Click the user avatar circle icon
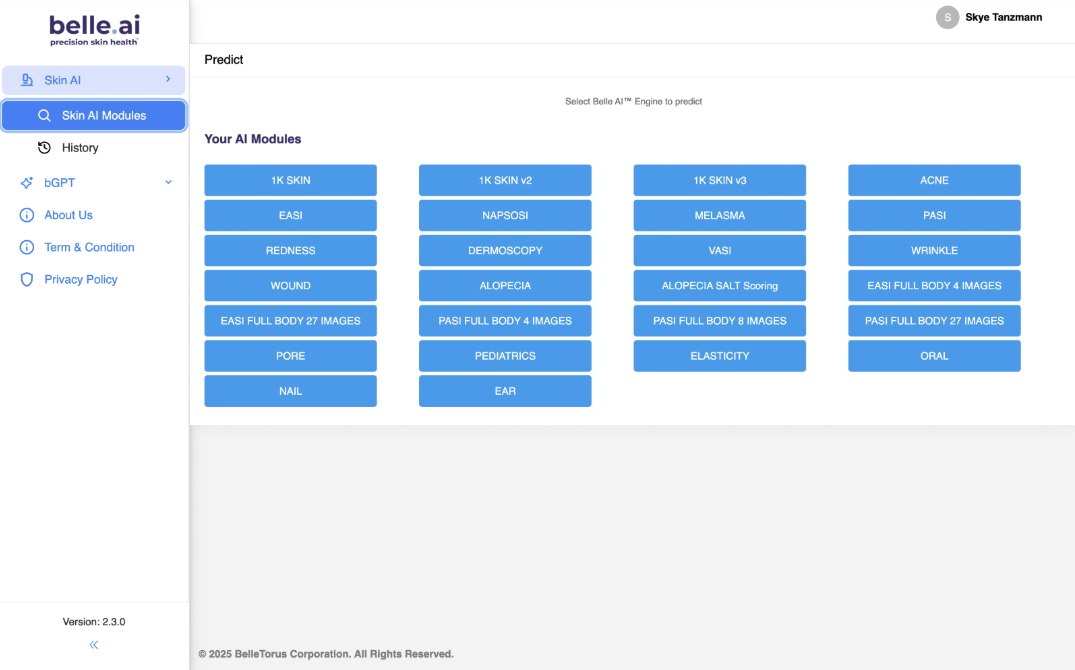This screenshot has height=670, width=1075. tap(947, 17)
